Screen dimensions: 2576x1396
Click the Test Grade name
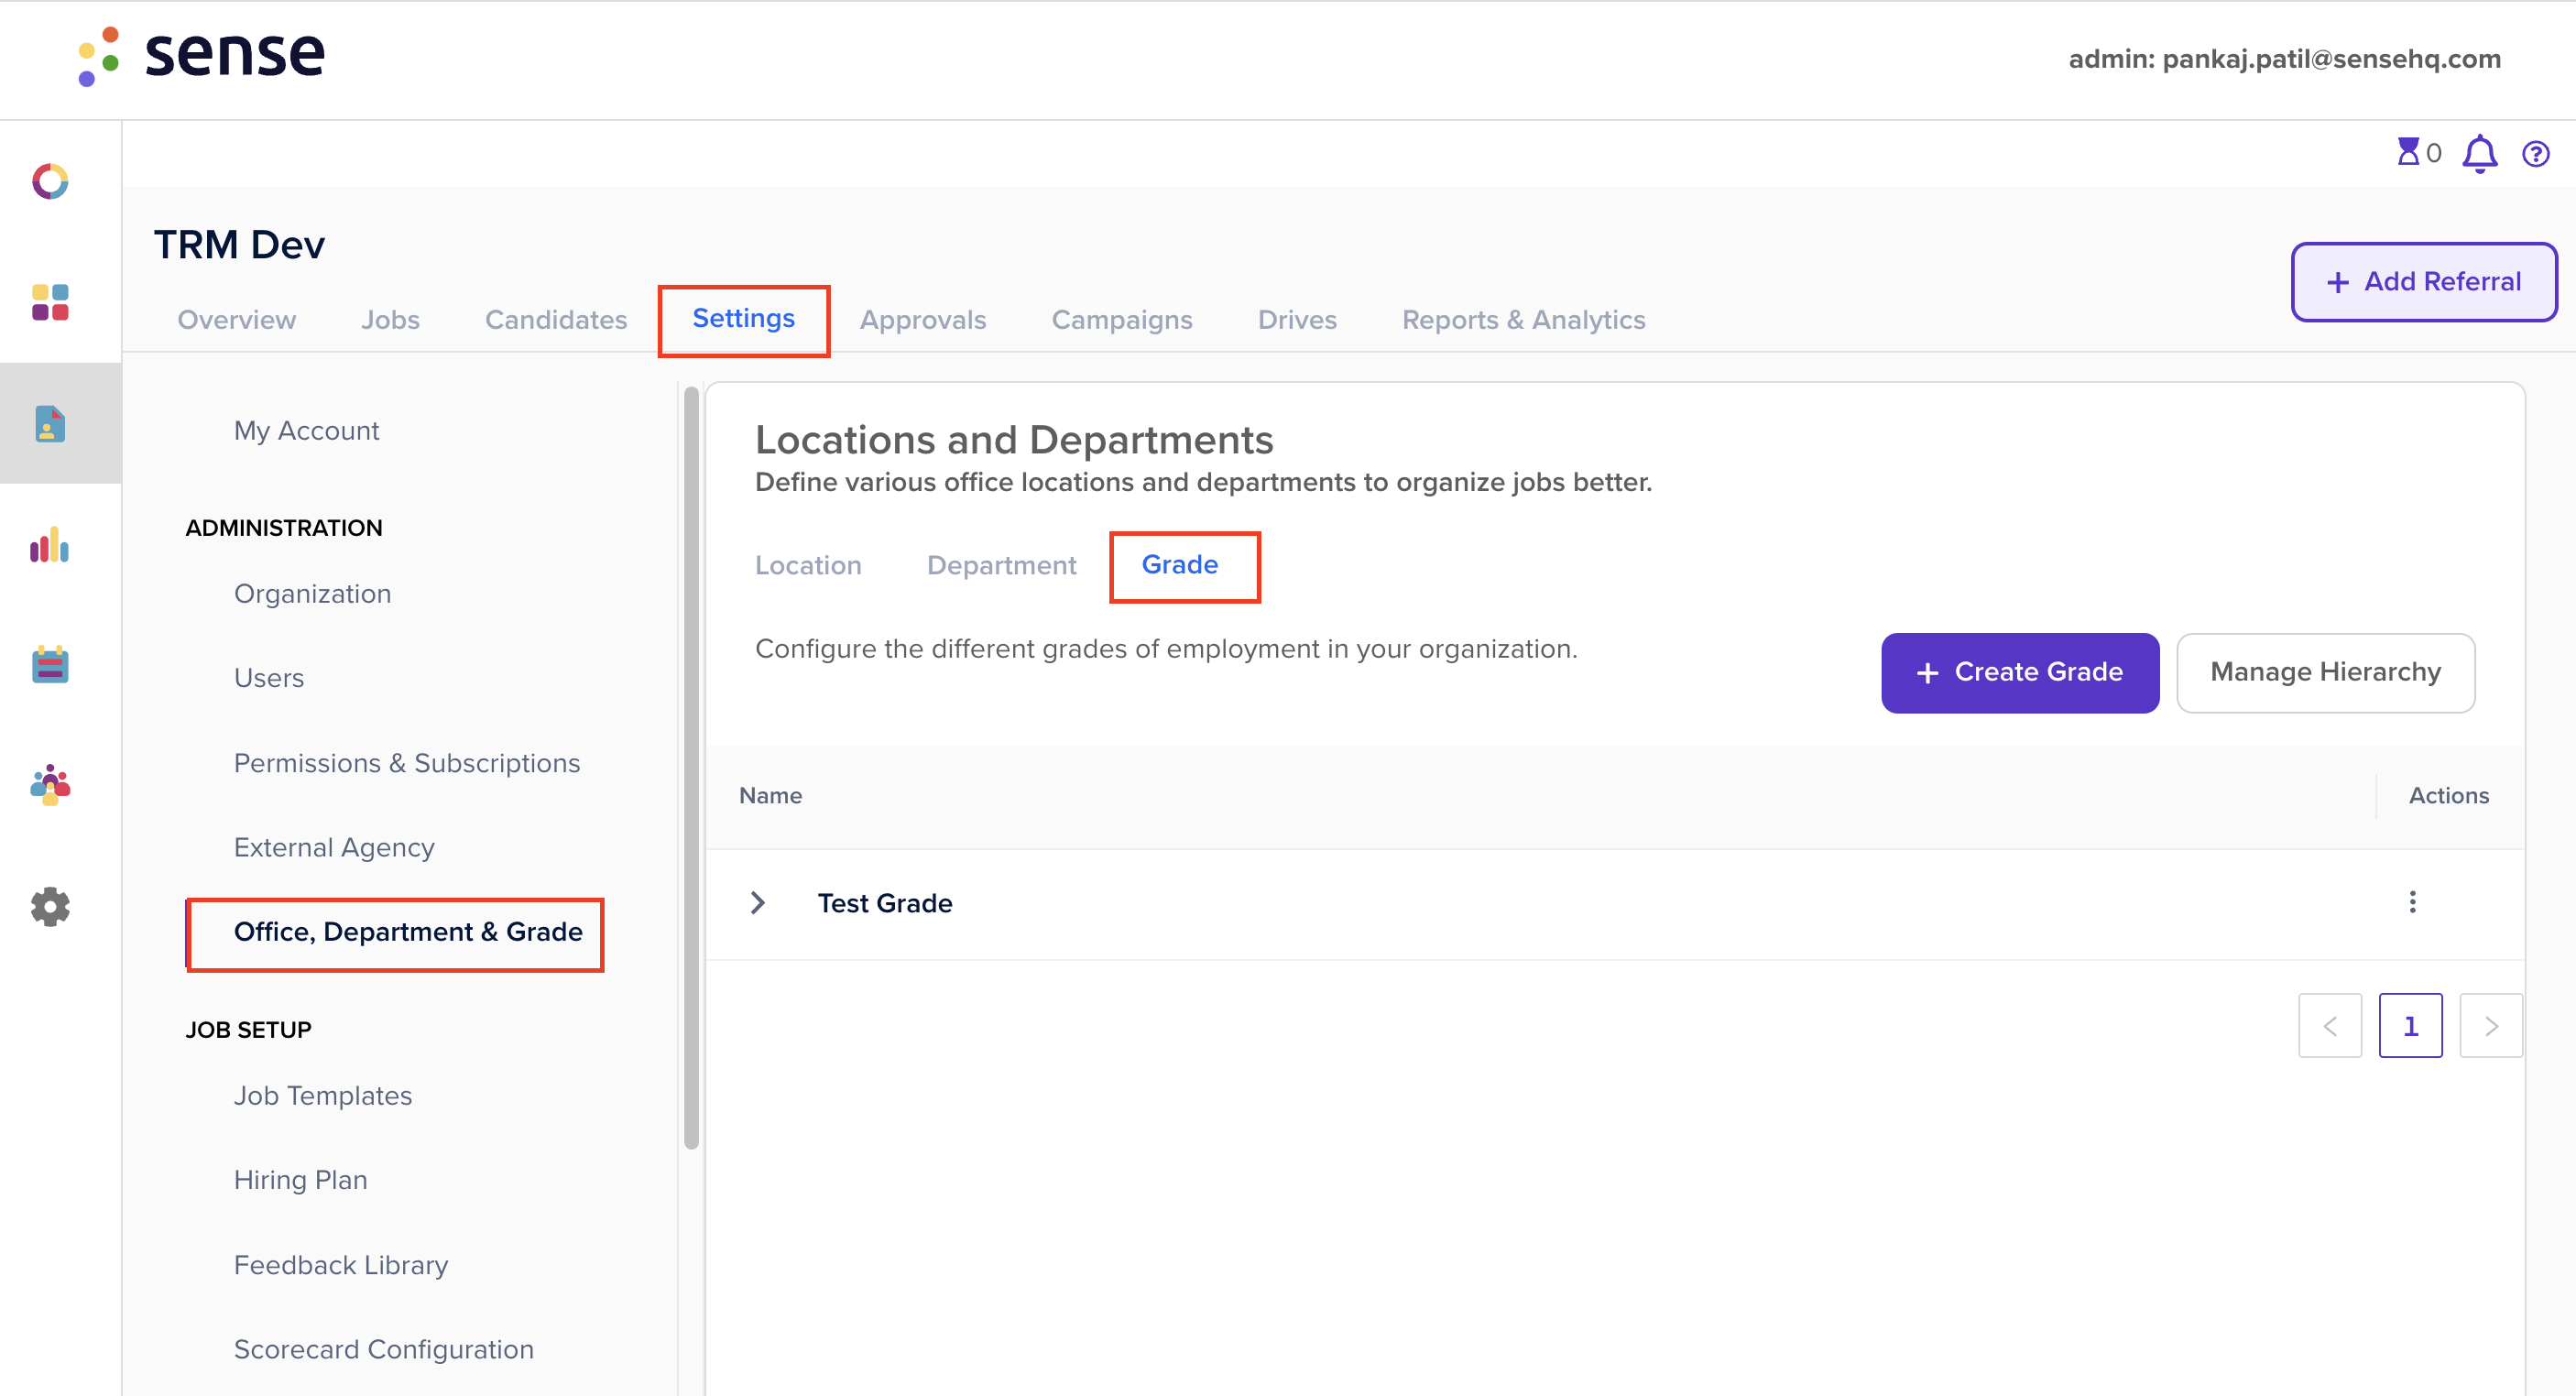pos(884,903)
